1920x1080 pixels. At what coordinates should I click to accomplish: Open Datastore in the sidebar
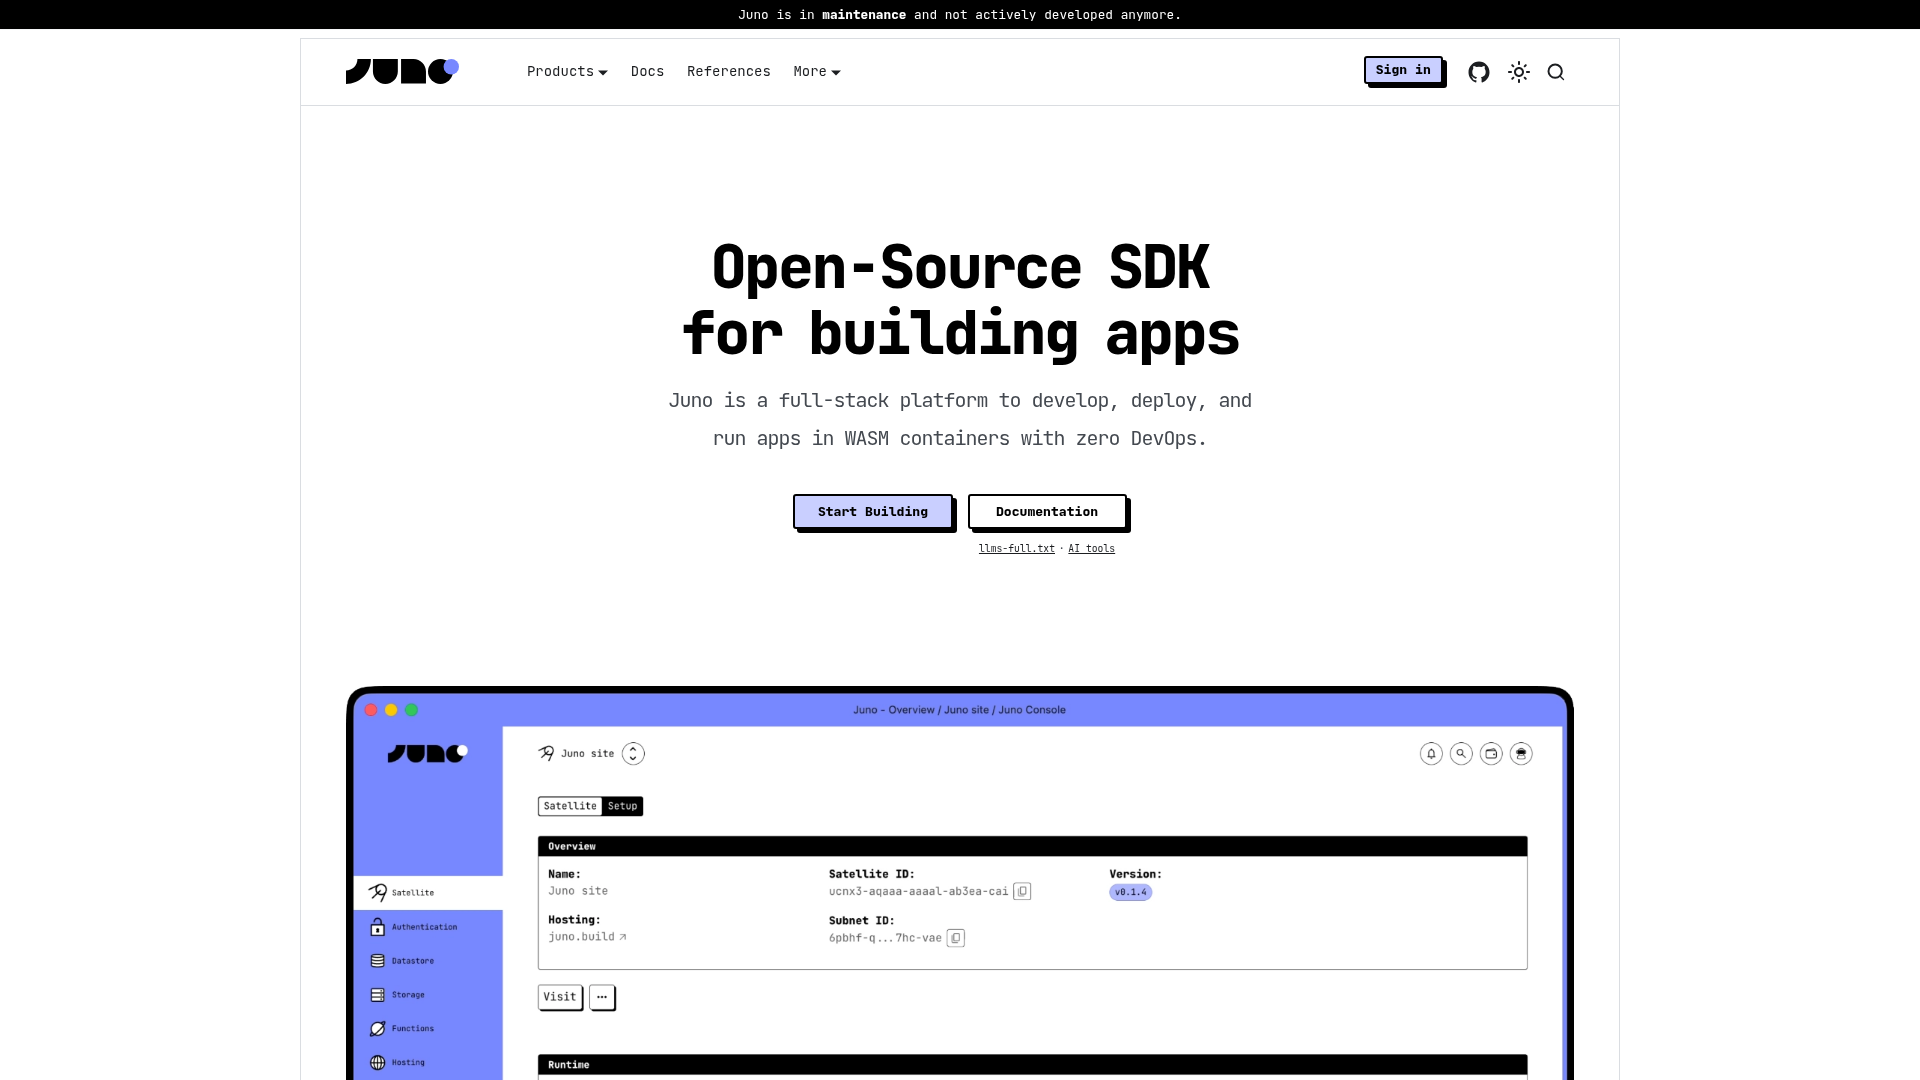(x=428, y=961)
